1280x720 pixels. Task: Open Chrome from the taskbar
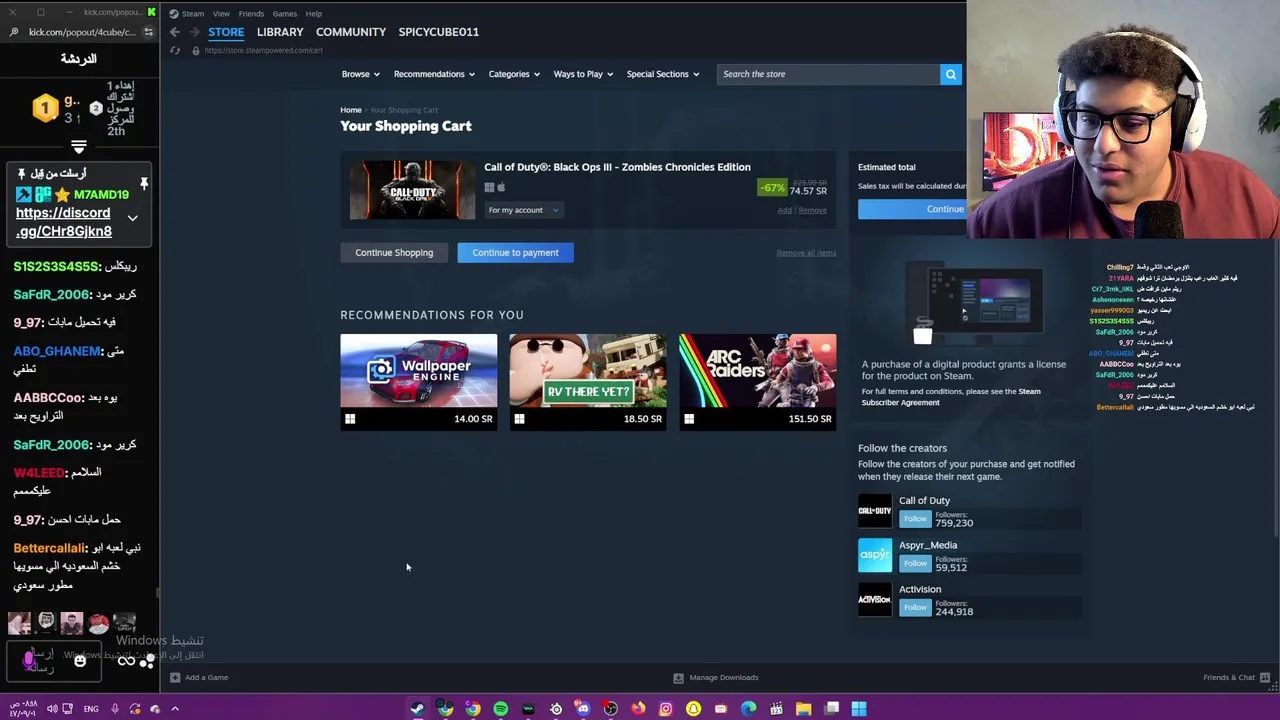click(472, 708)
